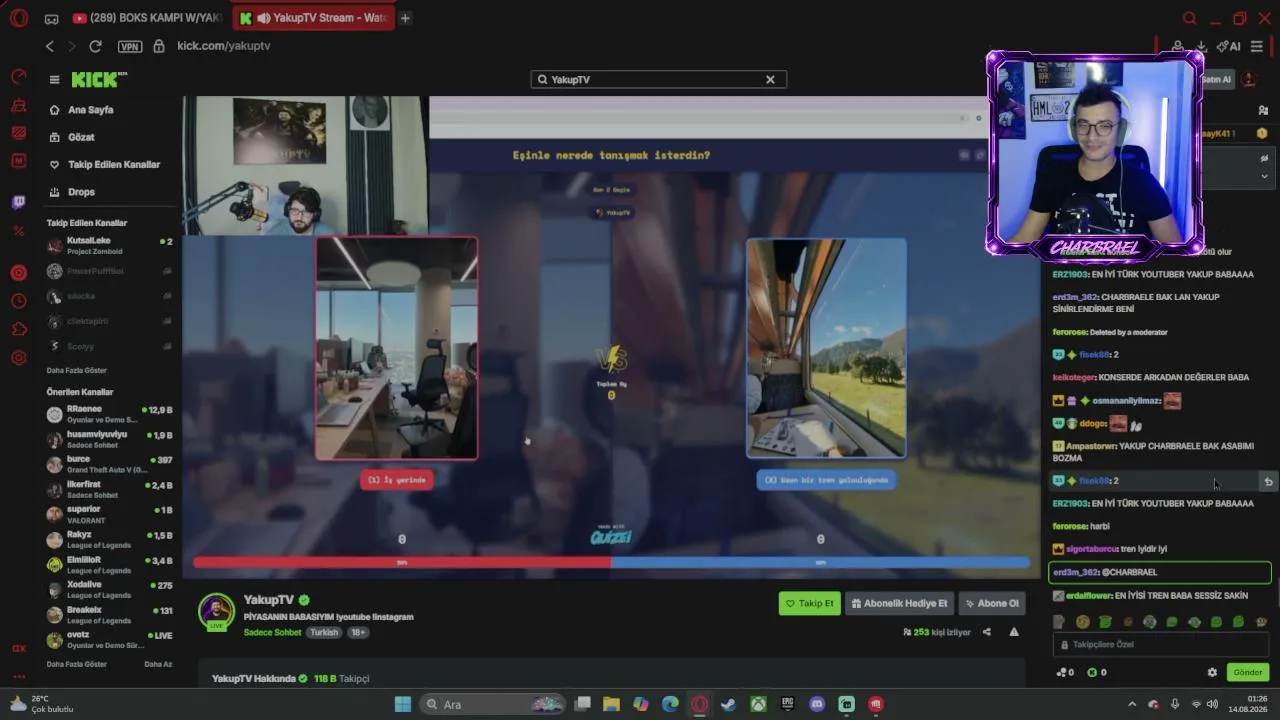The height and width of the screenshot is (720, 1280).
Task: Toggle the Kick sidebar hamburger menu
Action: pyautogui.click(x=54, y=80)
